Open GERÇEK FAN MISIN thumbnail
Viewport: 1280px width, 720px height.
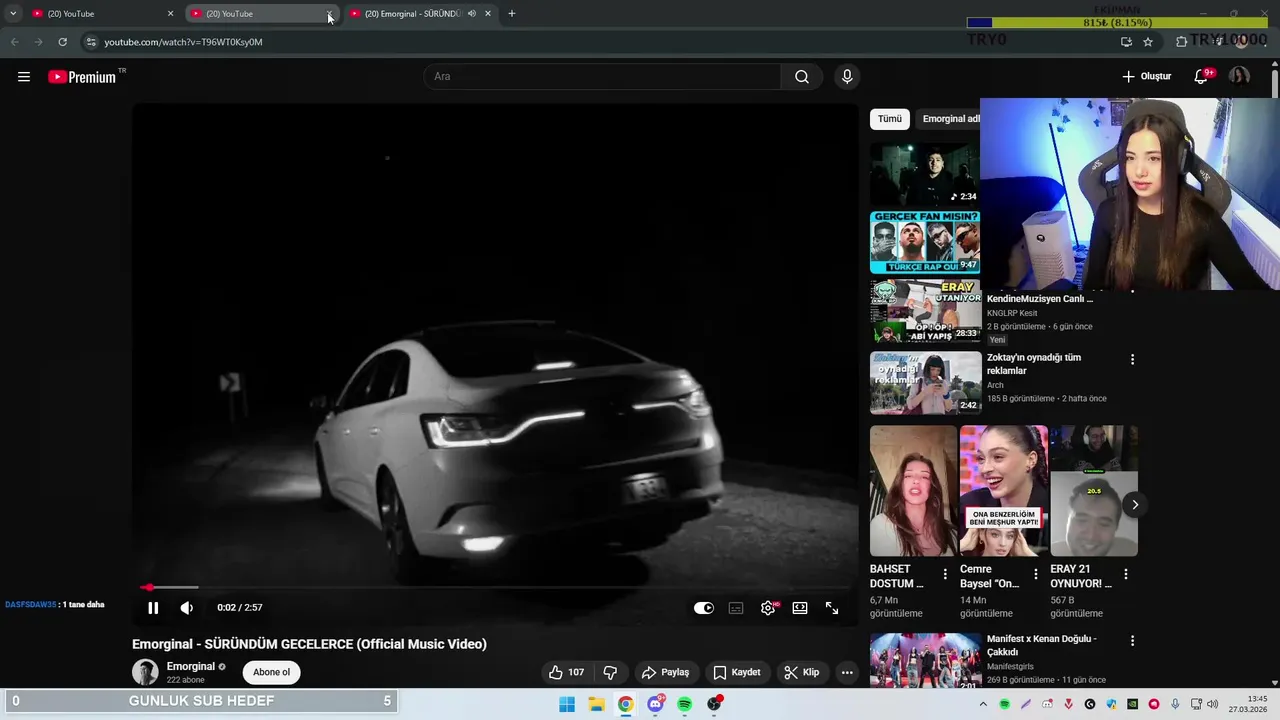(925, 242)
